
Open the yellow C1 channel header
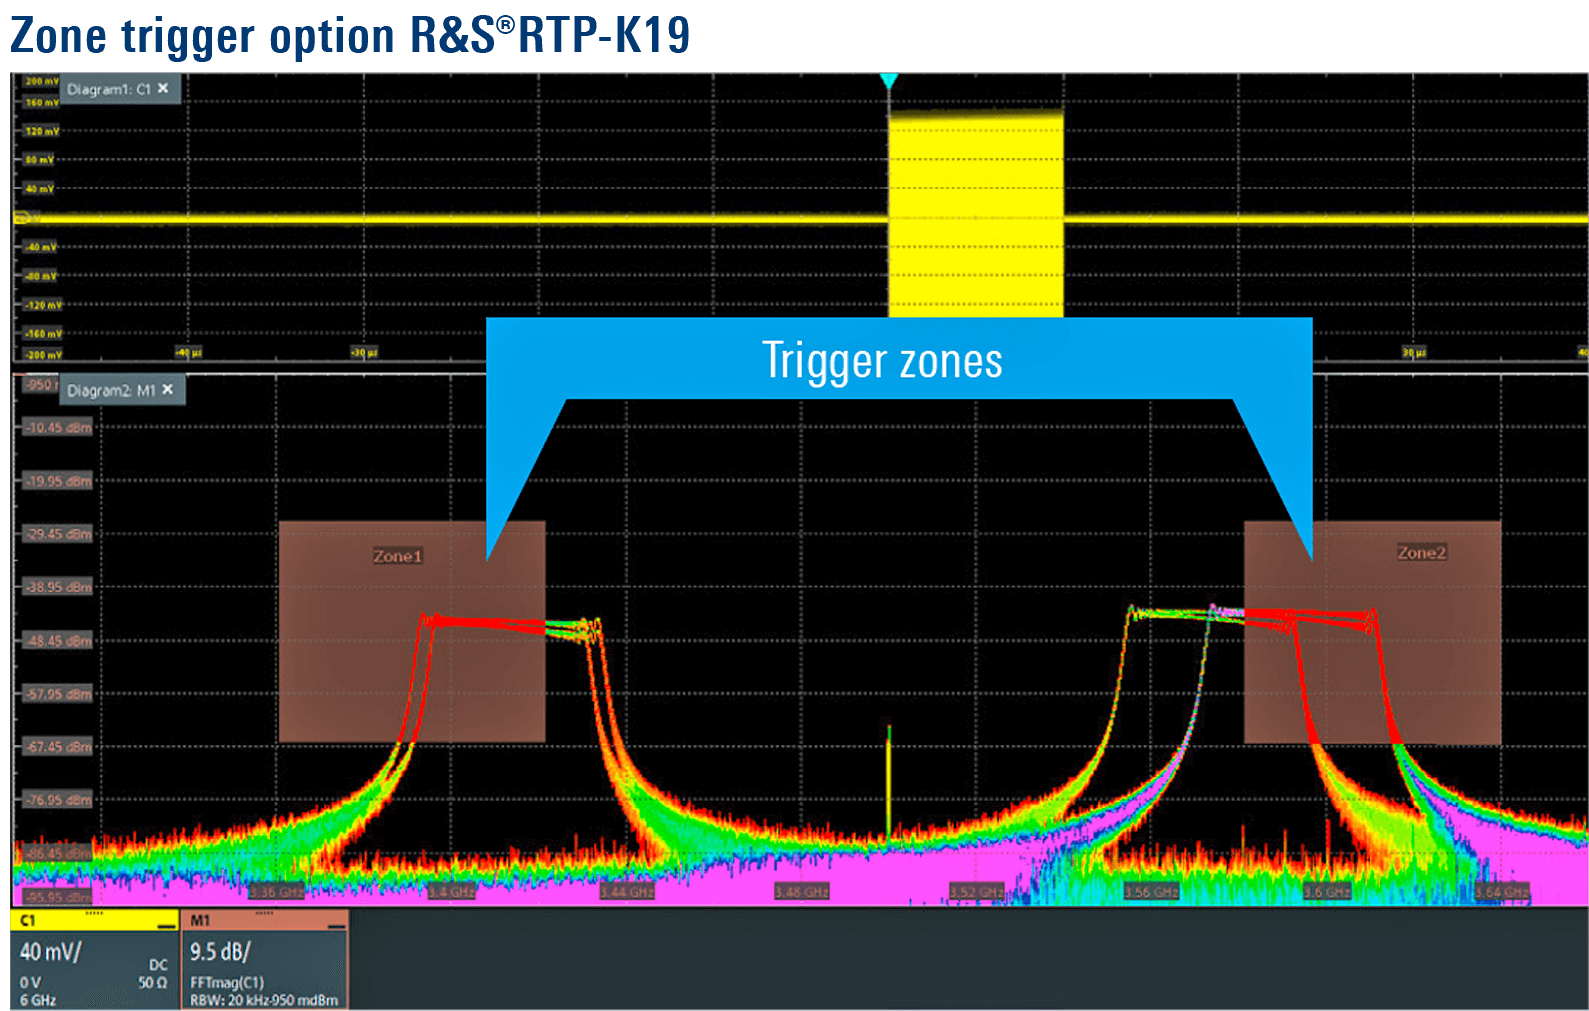click(94, 920)
